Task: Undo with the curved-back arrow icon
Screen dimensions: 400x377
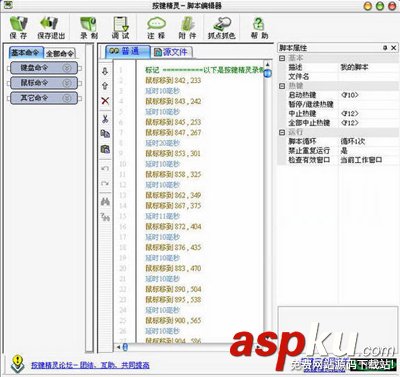Action: (105, 168)
